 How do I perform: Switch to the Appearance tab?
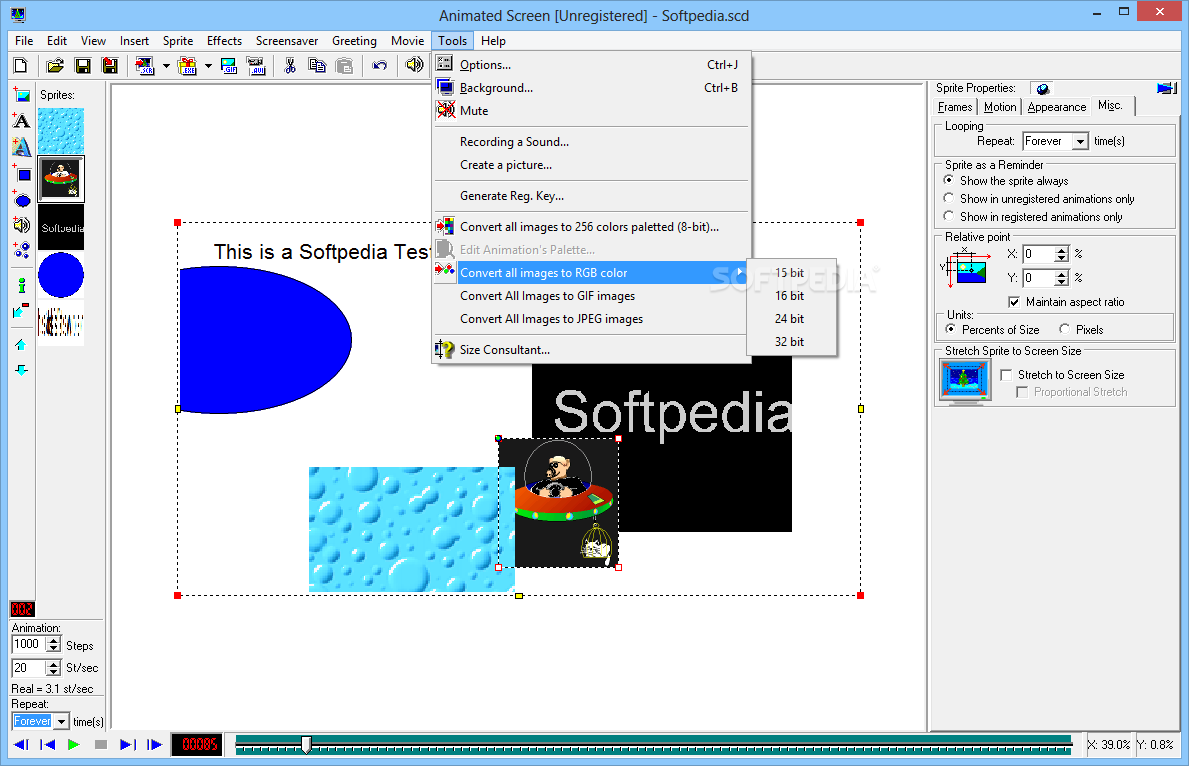(x=1056, y=107)
